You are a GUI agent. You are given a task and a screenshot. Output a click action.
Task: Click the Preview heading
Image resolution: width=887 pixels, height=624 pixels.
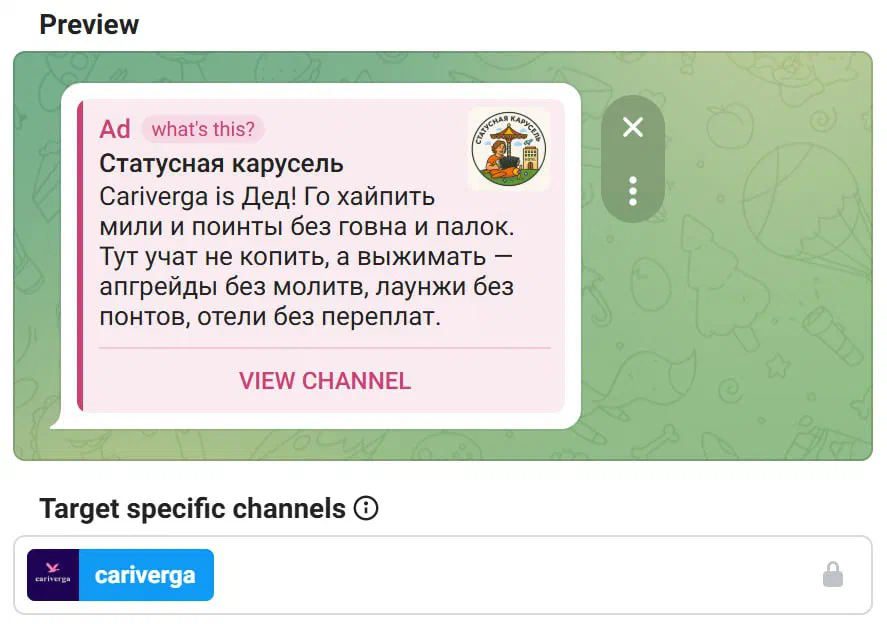click(x=89, y=24)
